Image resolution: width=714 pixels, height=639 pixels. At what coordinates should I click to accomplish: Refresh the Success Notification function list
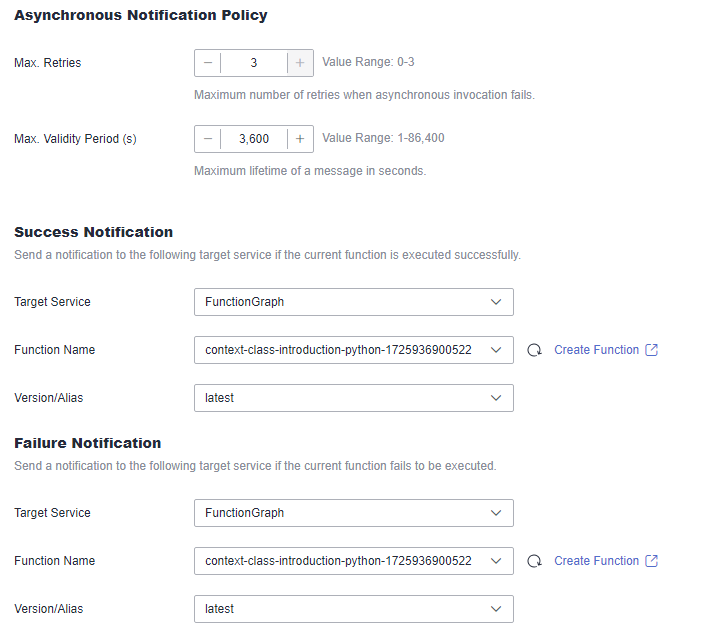click(534, 350)
